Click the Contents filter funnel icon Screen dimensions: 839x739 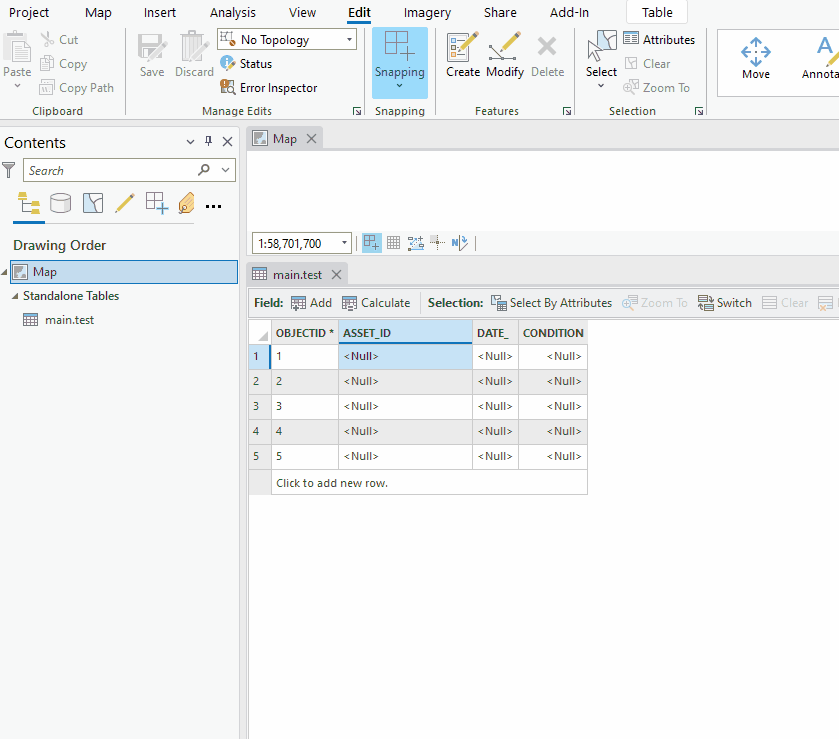(x=9, y=170)
